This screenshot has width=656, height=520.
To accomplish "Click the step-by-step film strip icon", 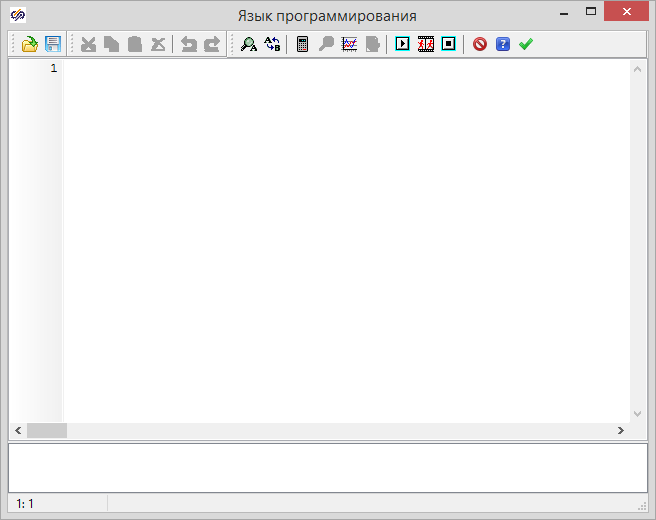I will 426,44.
